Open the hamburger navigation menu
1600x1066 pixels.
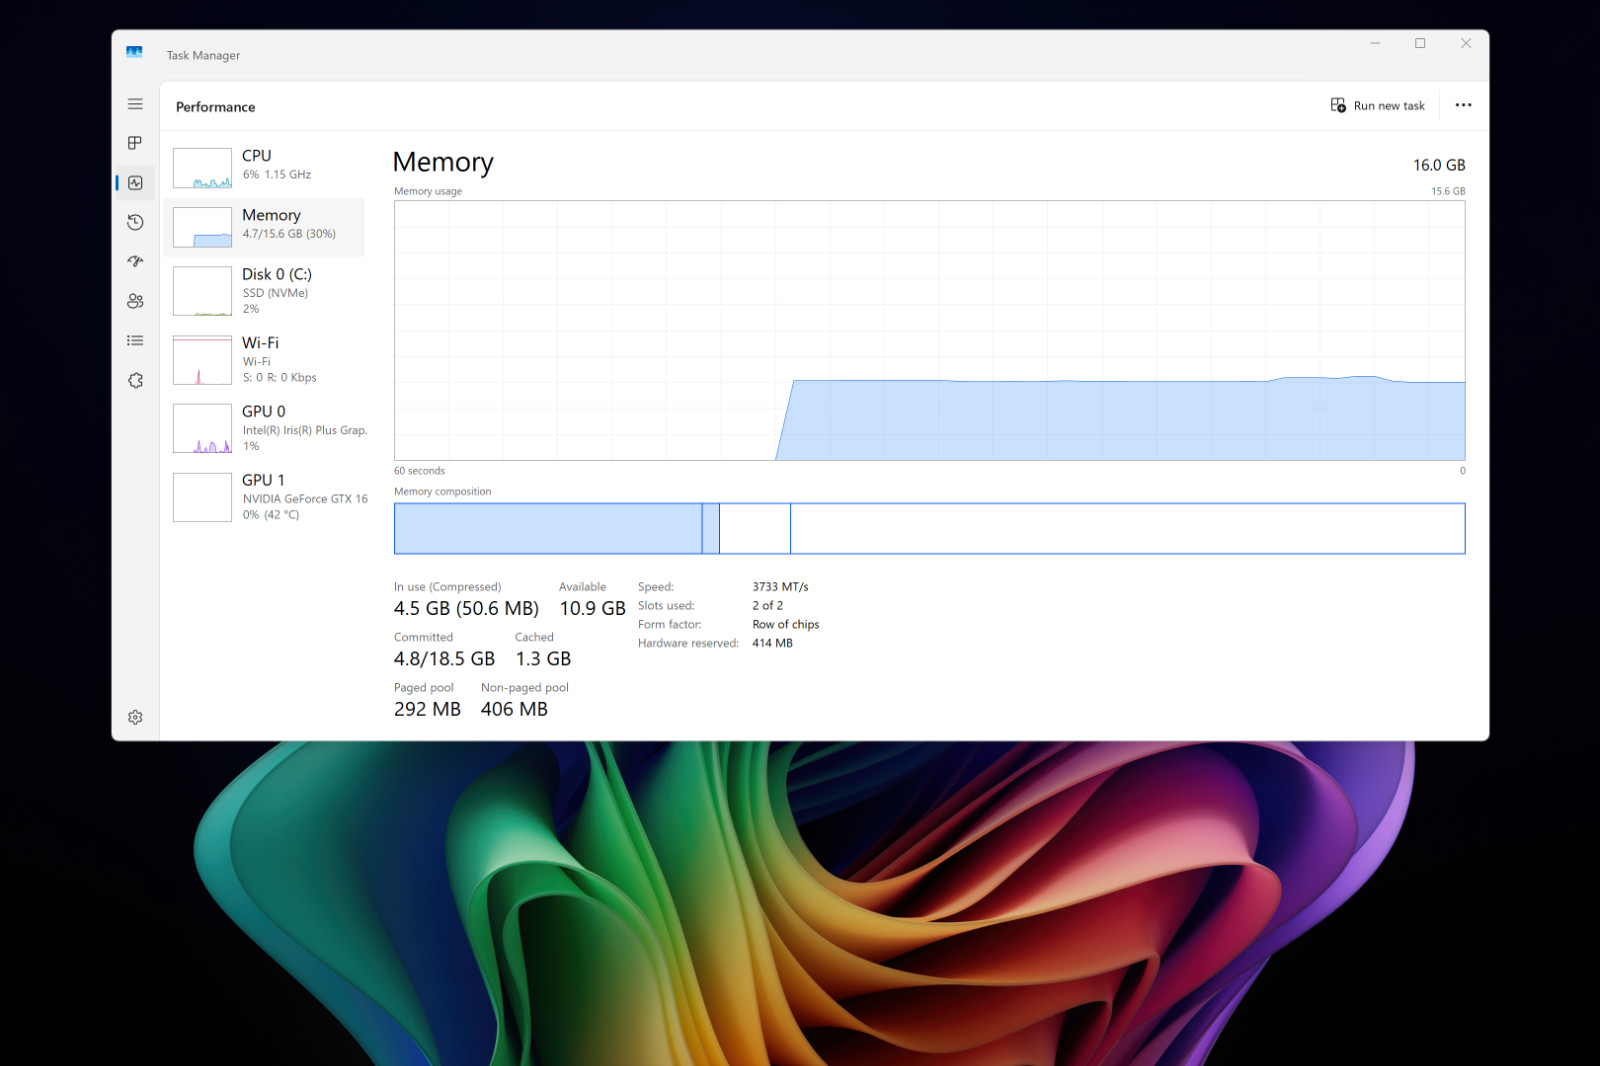[x=135, y=104]
